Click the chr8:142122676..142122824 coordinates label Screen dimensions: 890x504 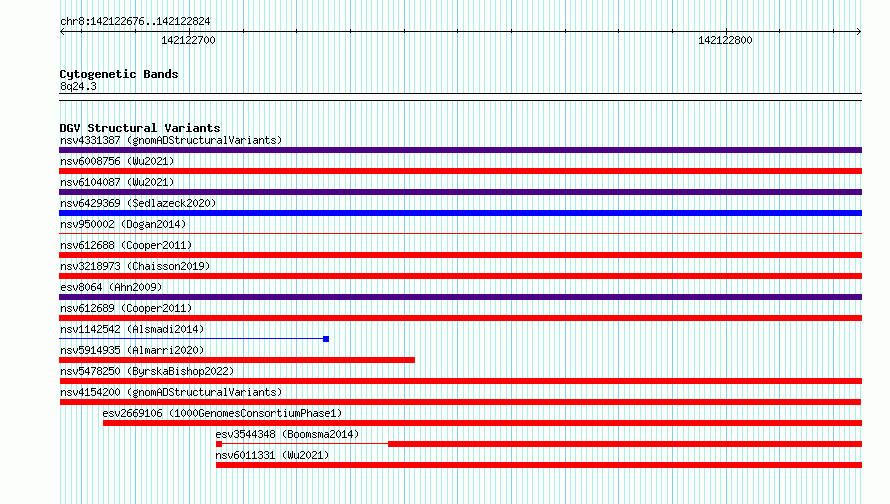[135, 22]
